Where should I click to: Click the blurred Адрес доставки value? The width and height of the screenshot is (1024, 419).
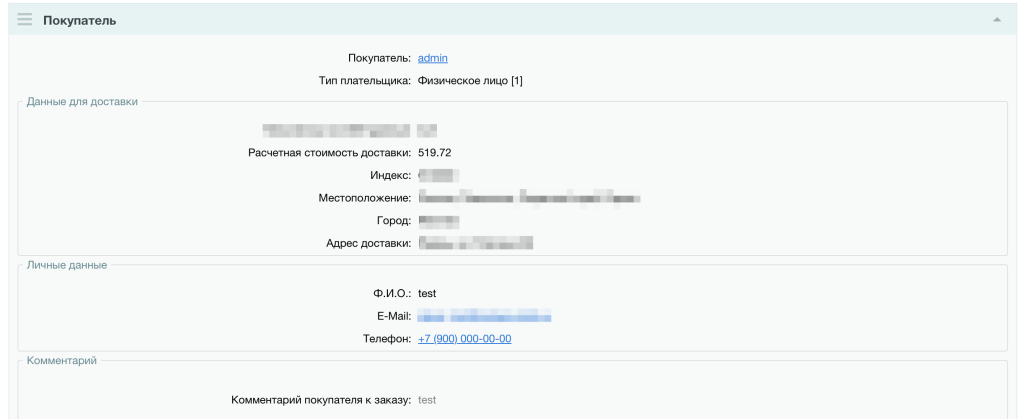[475, 242]
